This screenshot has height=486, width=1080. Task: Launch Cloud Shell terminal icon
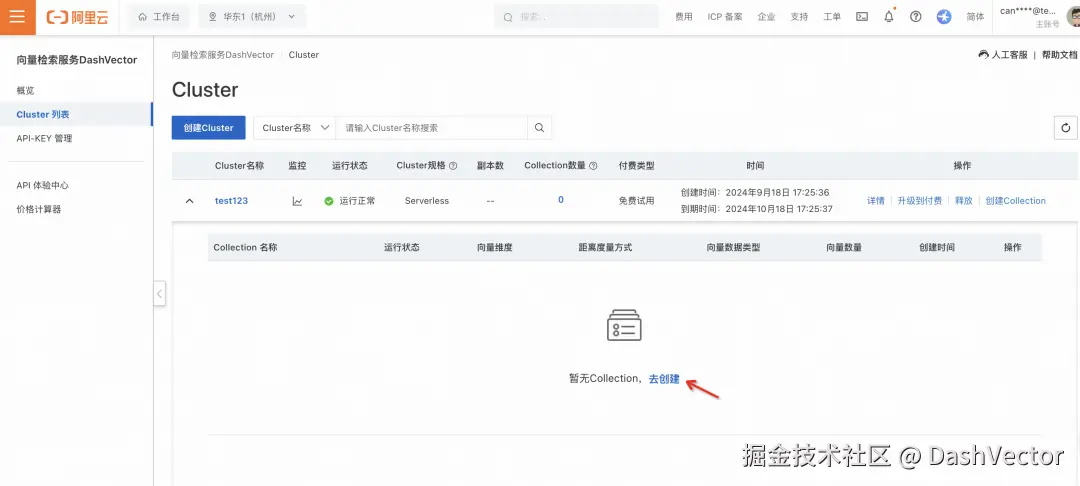[x=862, y=17]
